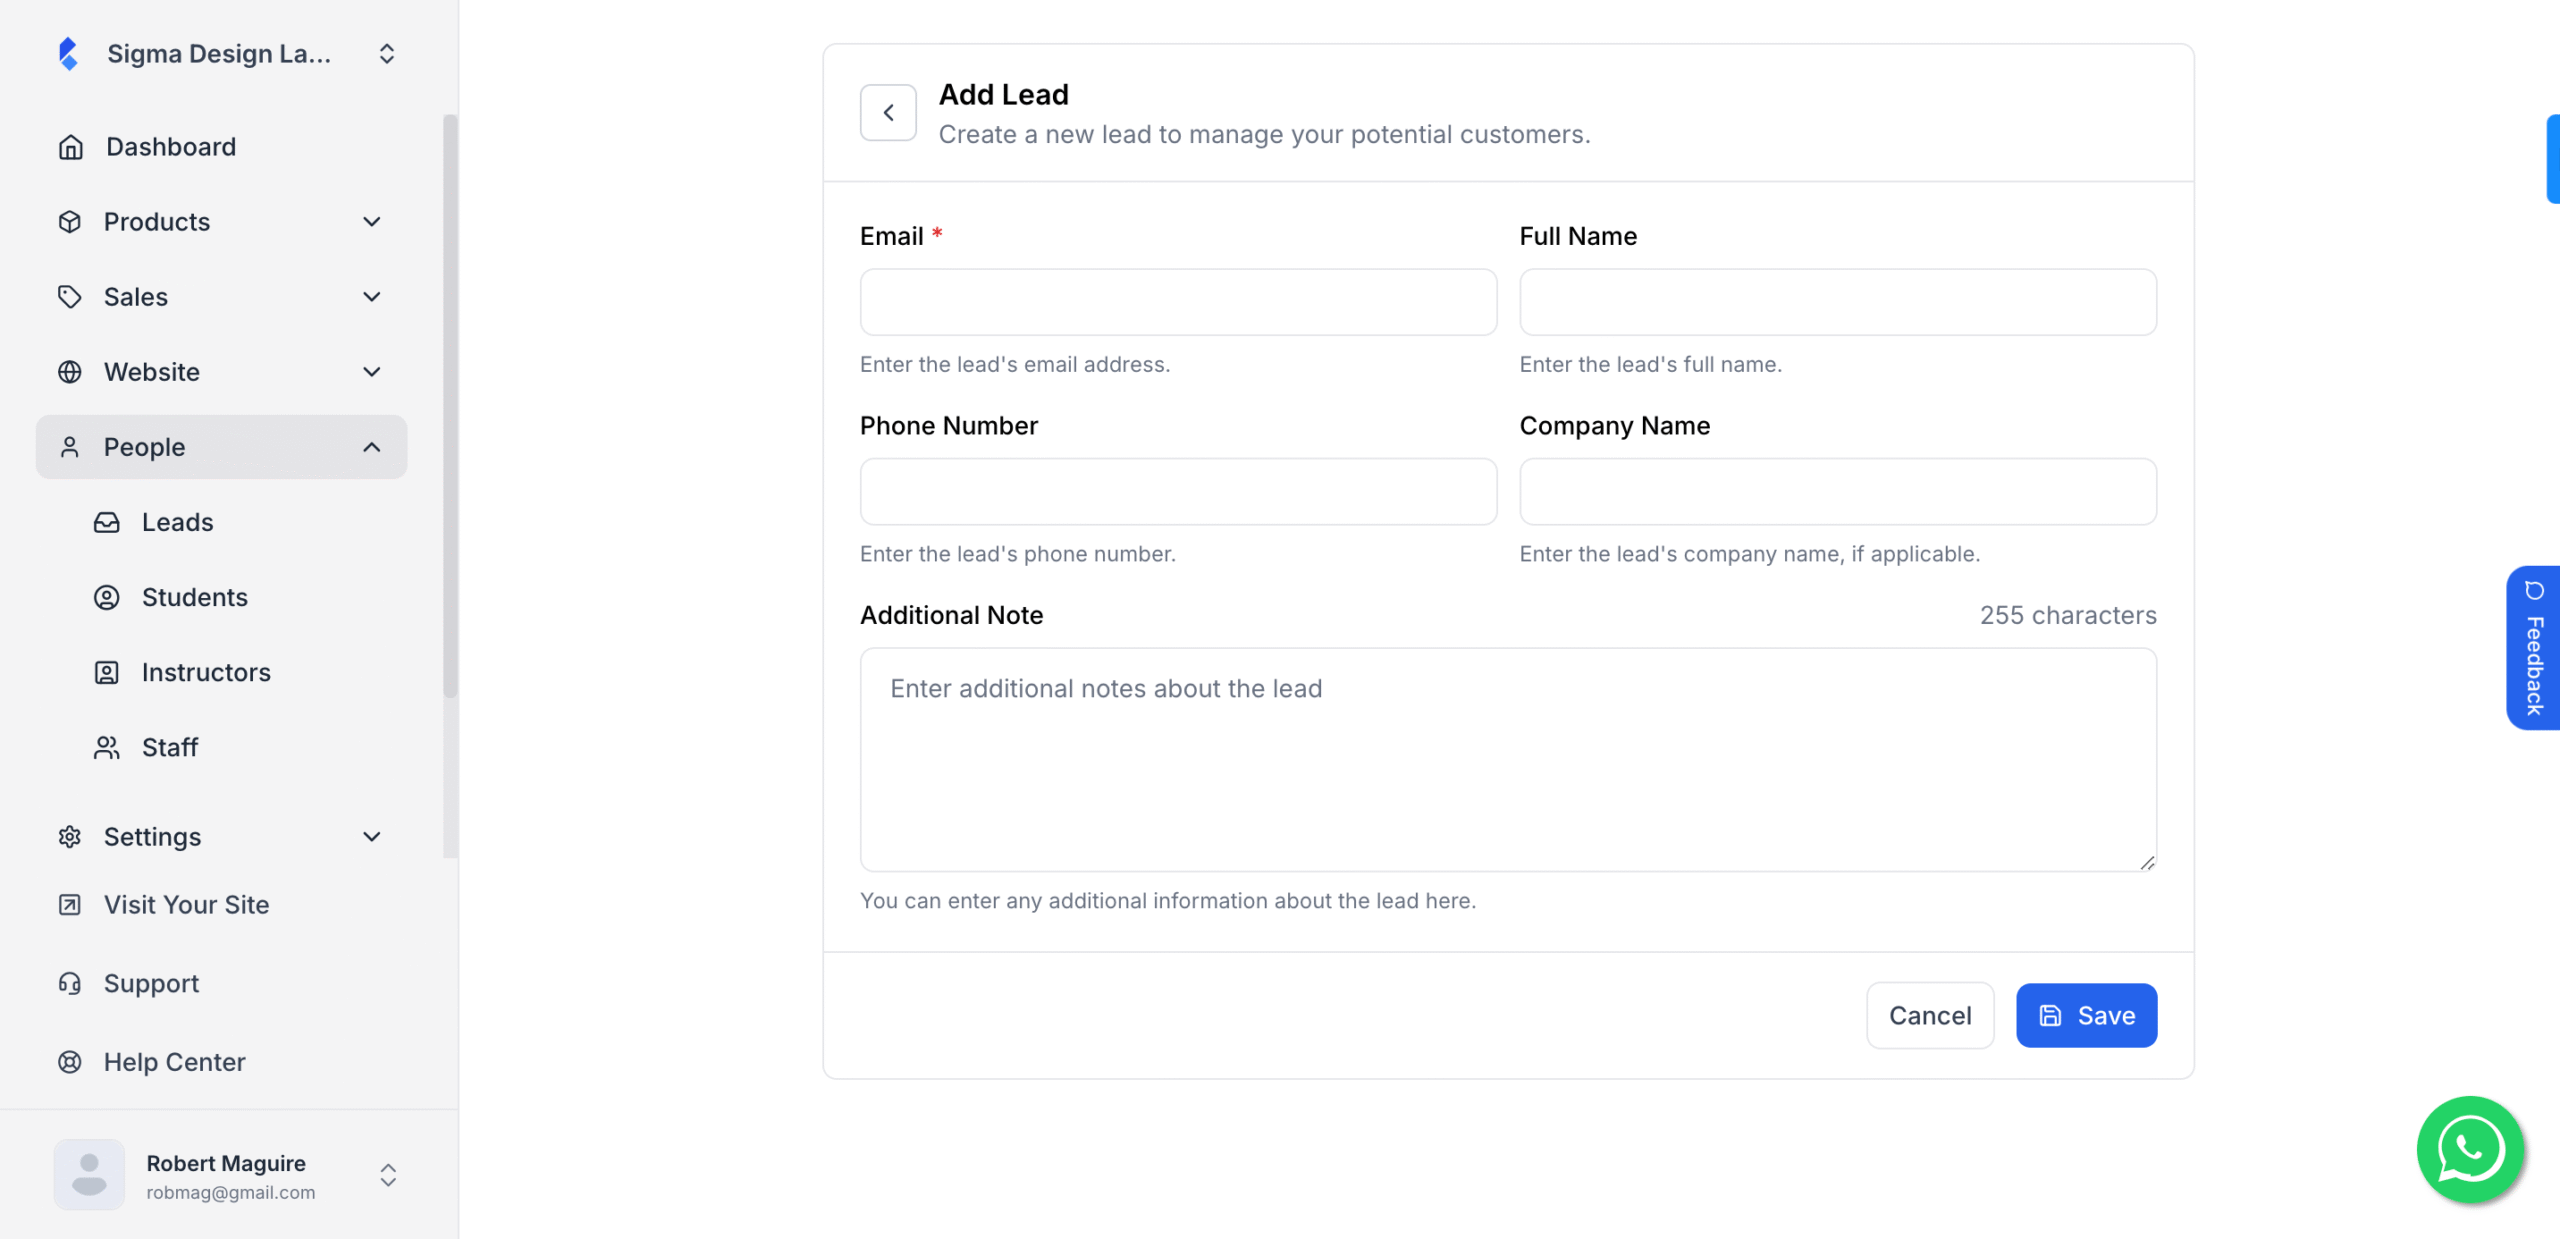Click the blue edge tab at top right
2560x1239 pixels.
pyautogui.click(x=2554, y=159)
